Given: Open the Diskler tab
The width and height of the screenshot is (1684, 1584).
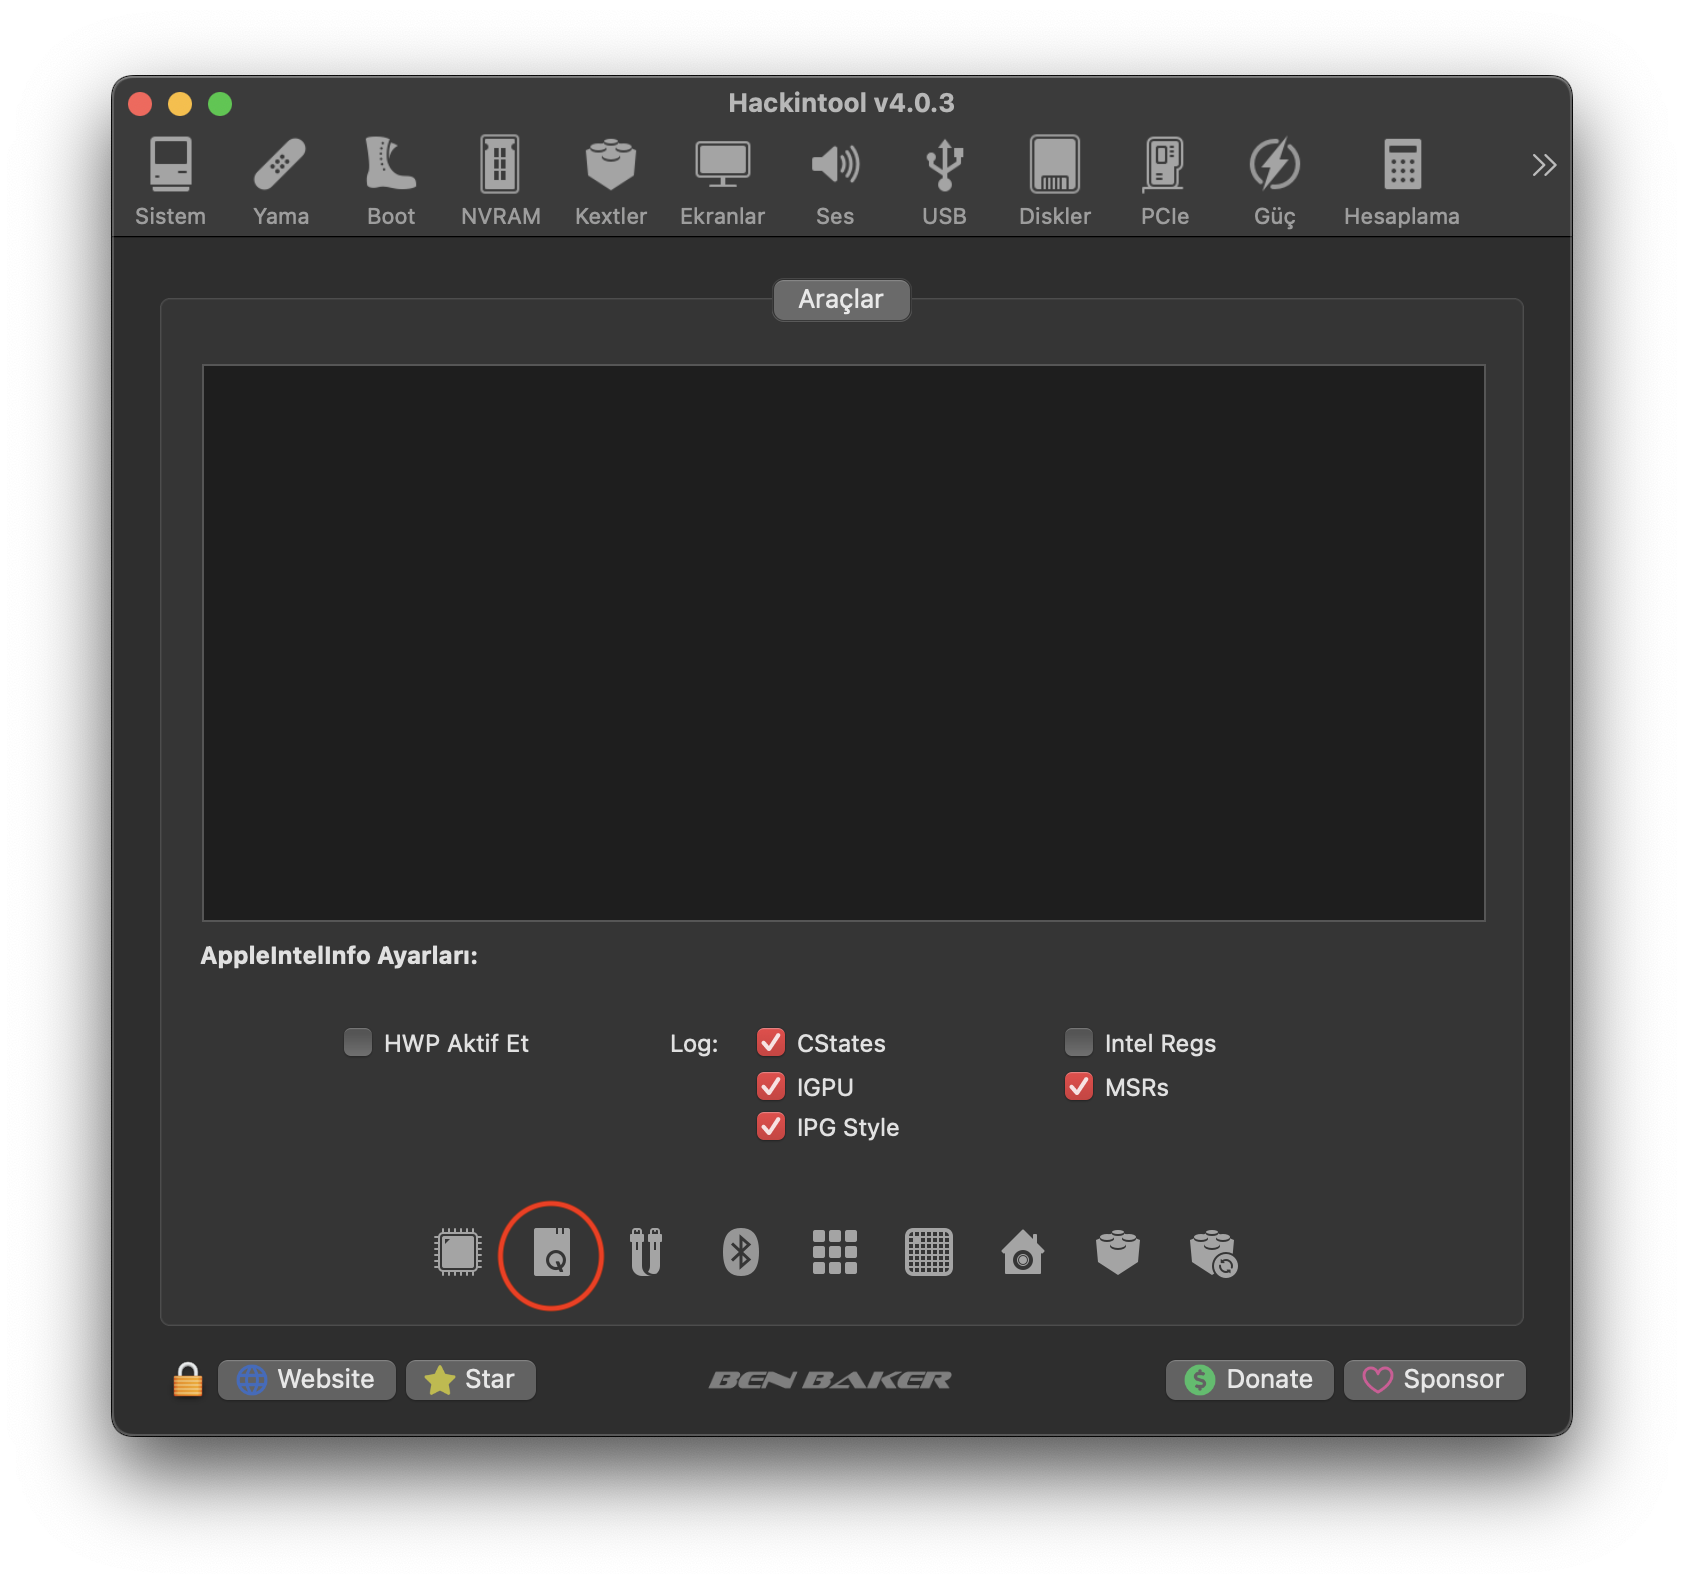Looking at the screenshot, I should [x=1054, y=182].
